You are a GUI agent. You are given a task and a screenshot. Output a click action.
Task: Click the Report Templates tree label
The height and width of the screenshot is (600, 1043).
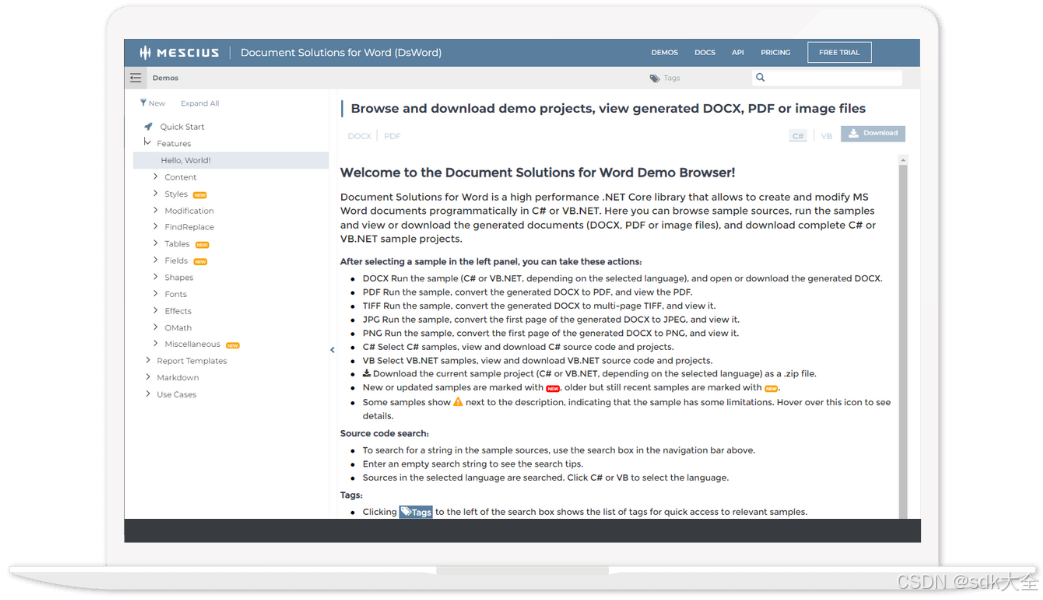coord(192,361)
